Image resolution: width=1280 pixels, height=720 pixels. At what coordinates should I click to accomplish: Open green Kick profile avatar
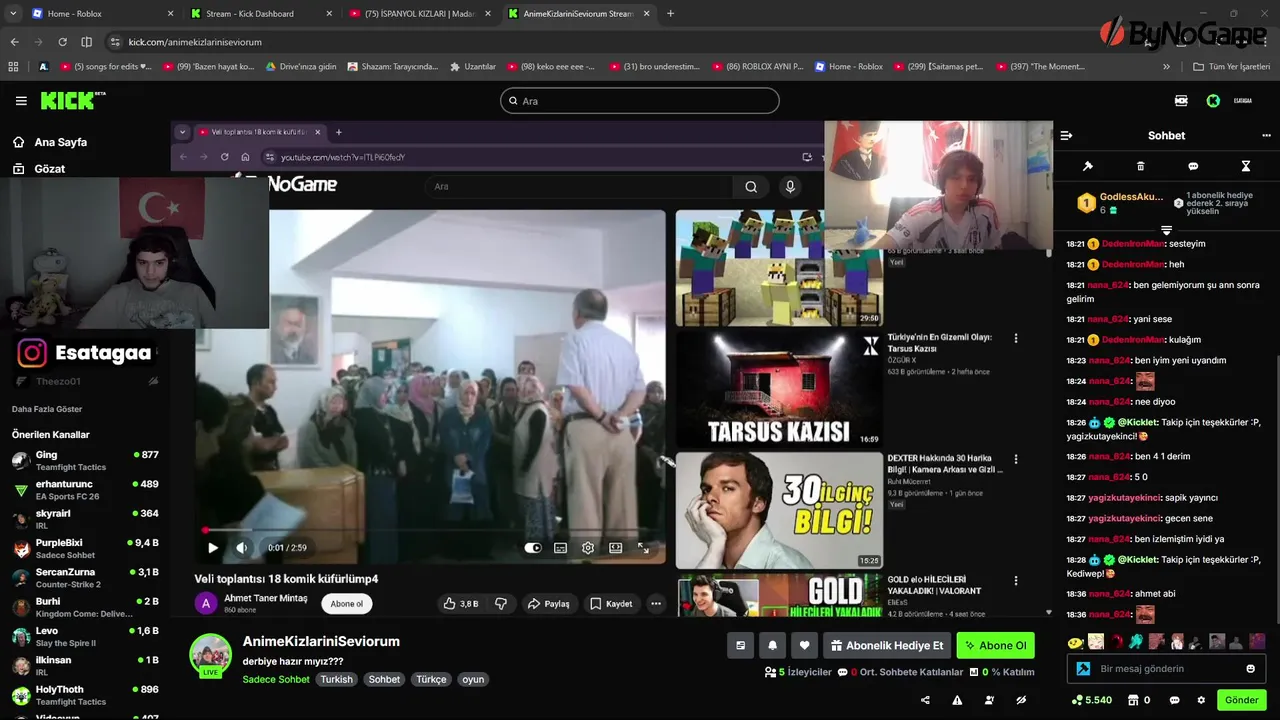tap(1213, 101)
